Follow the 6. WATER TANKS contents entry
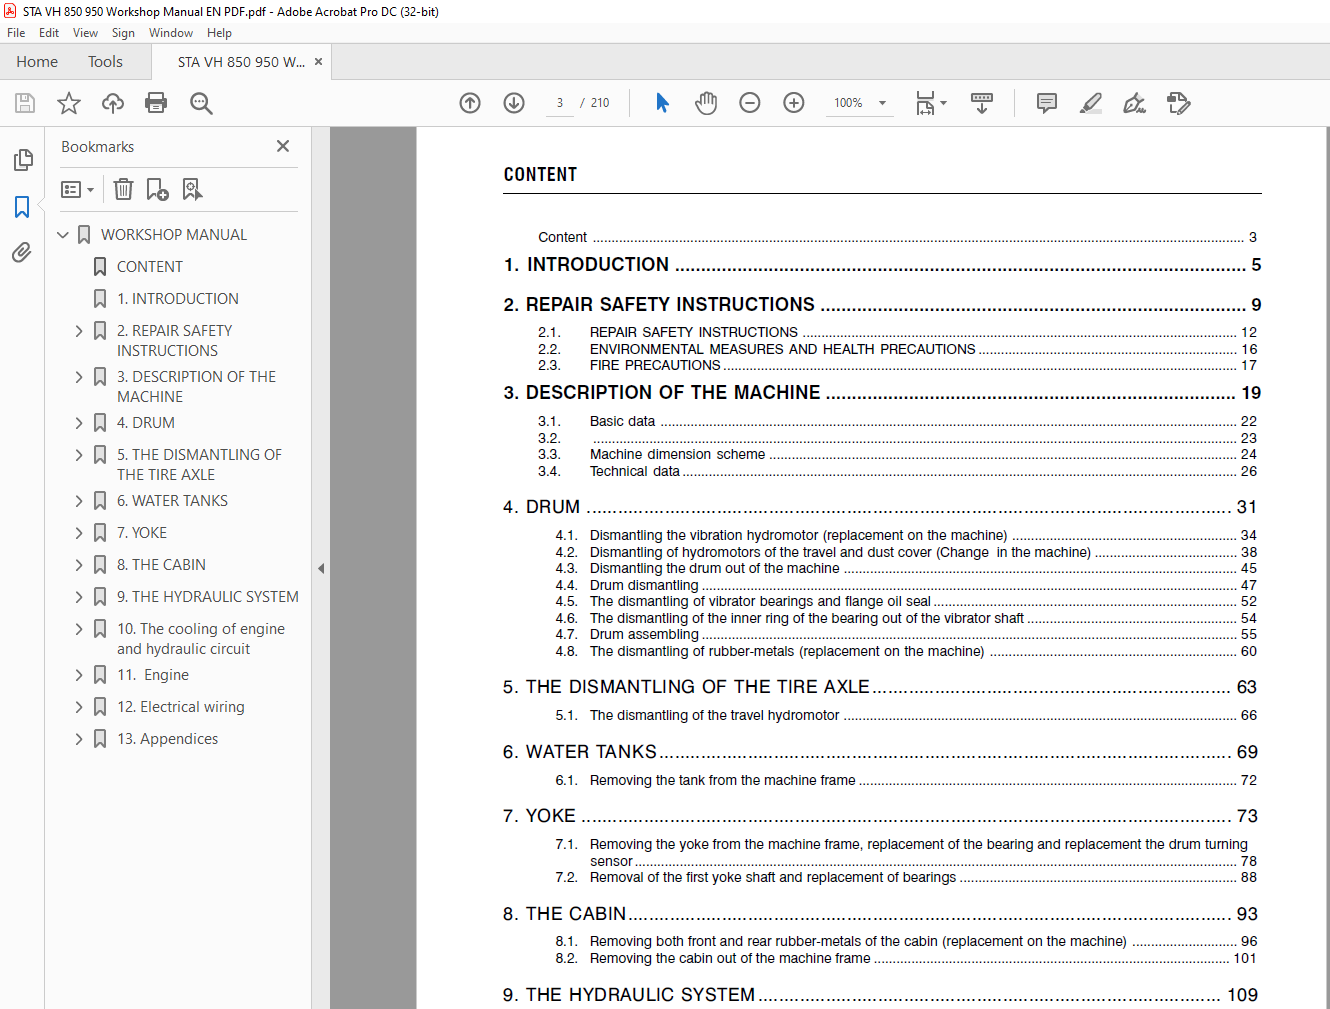1330x1009 pixels. tap(880, 752)
